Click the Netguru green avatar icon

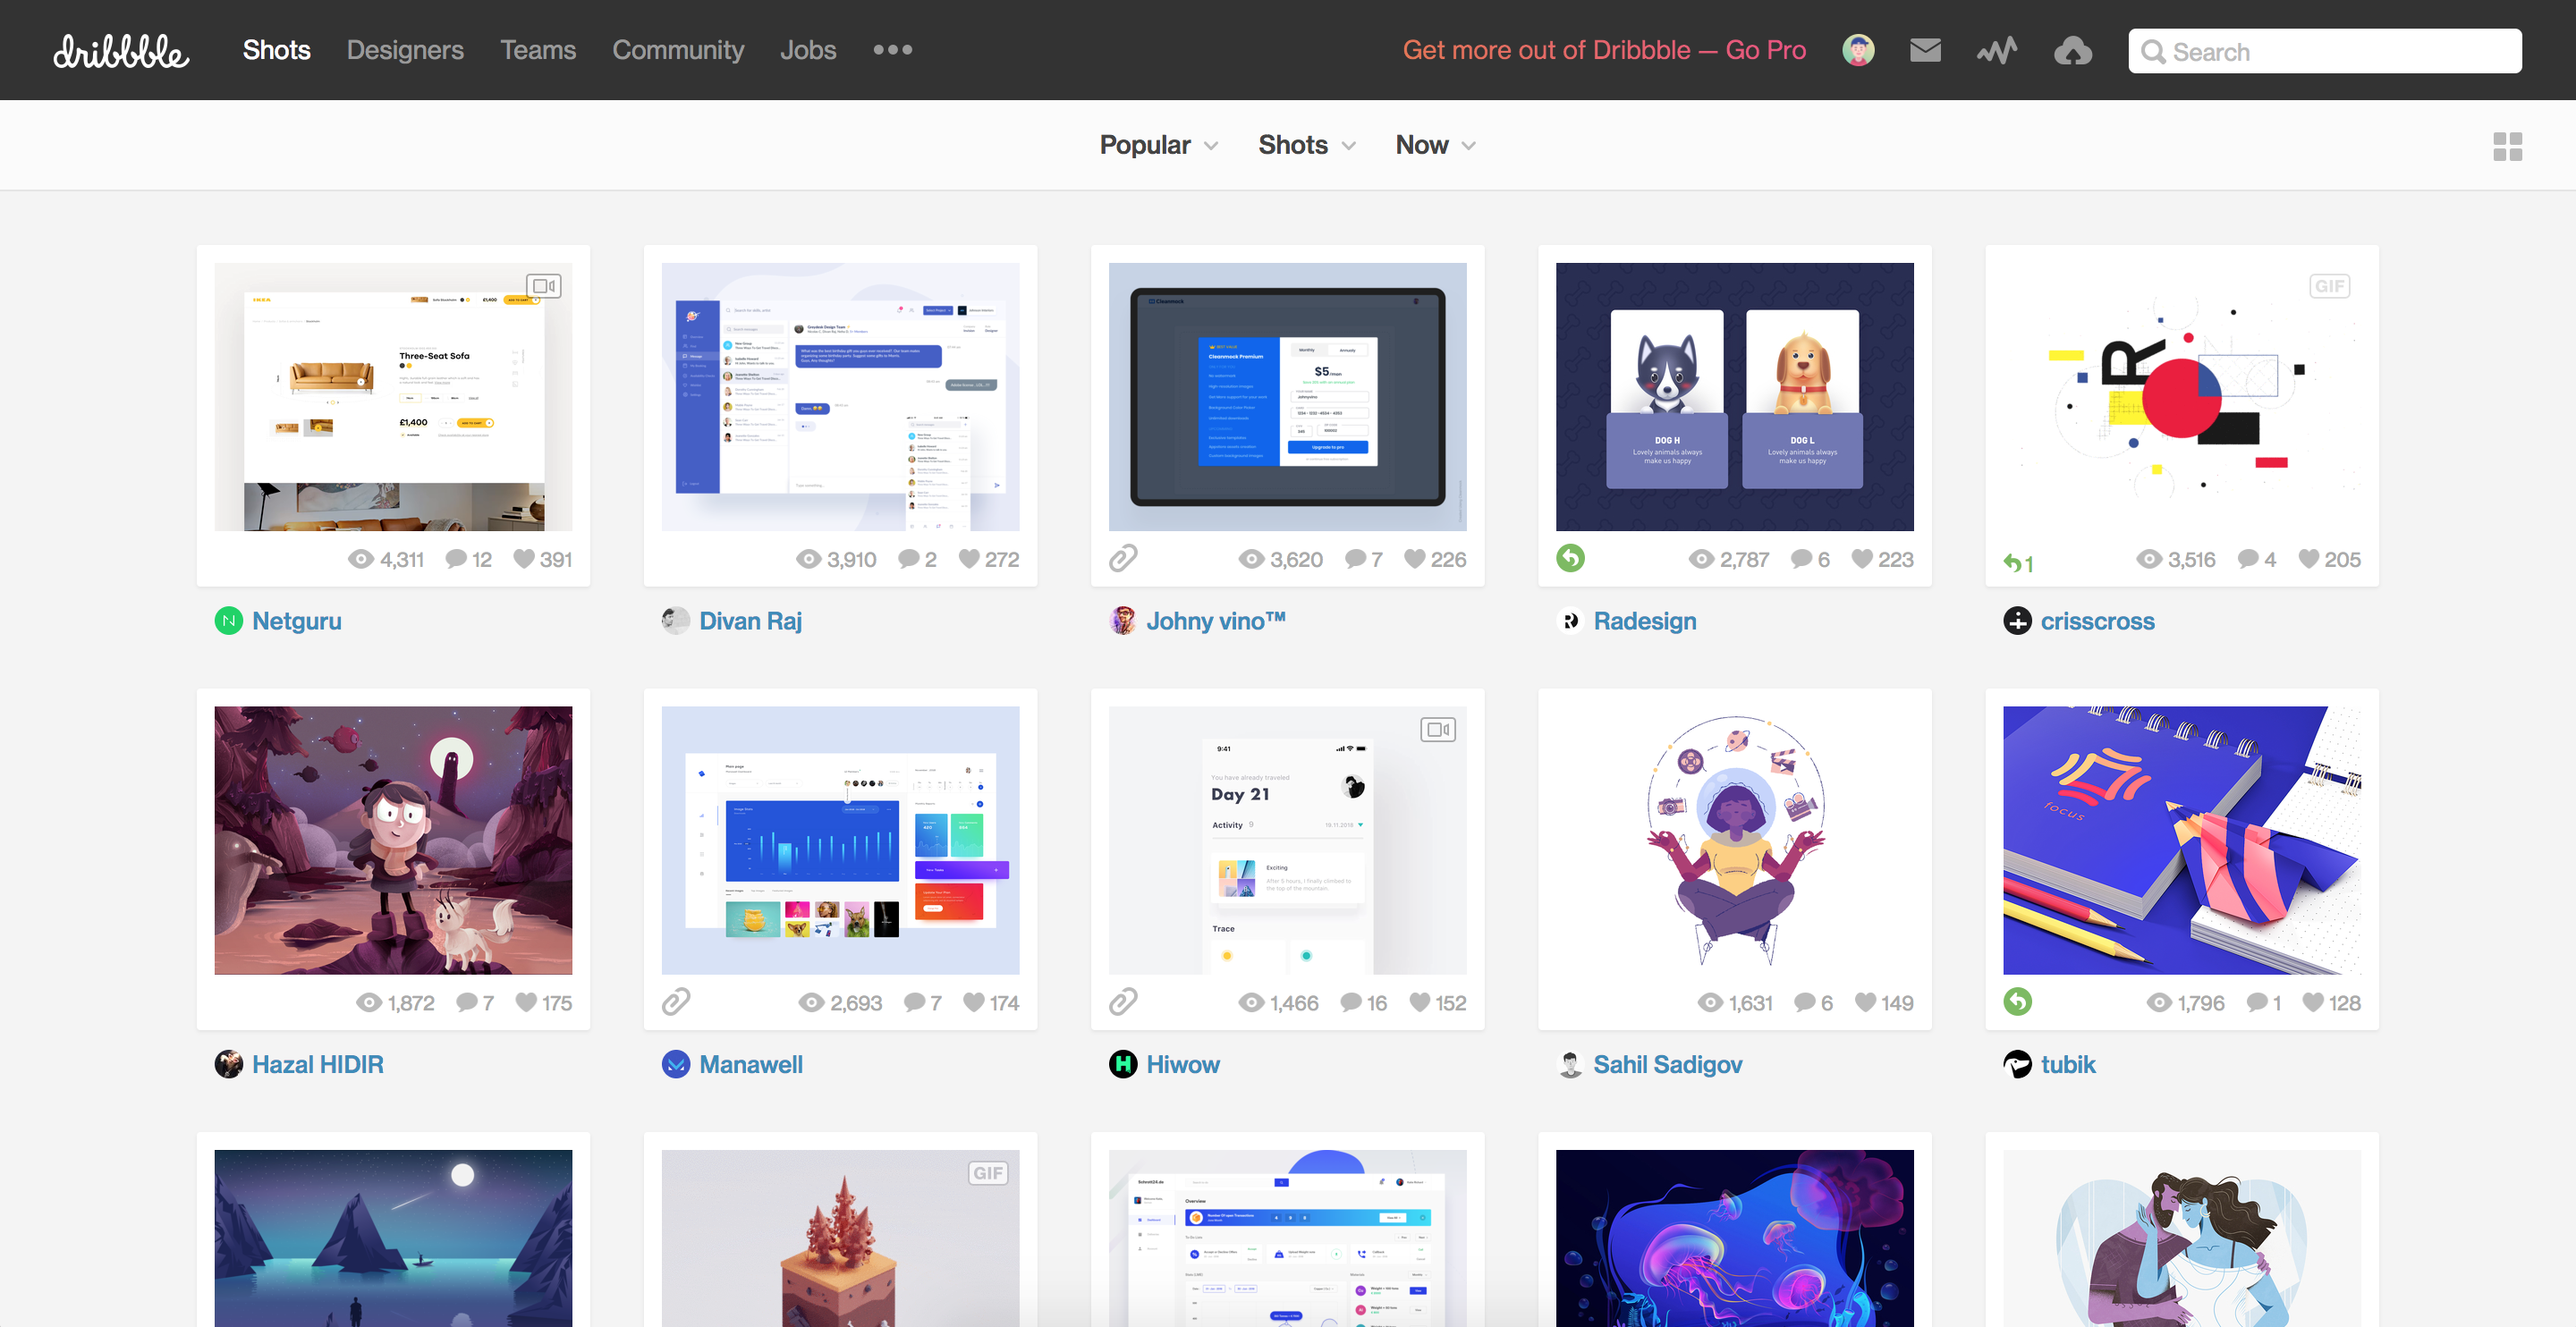(229, 621)
